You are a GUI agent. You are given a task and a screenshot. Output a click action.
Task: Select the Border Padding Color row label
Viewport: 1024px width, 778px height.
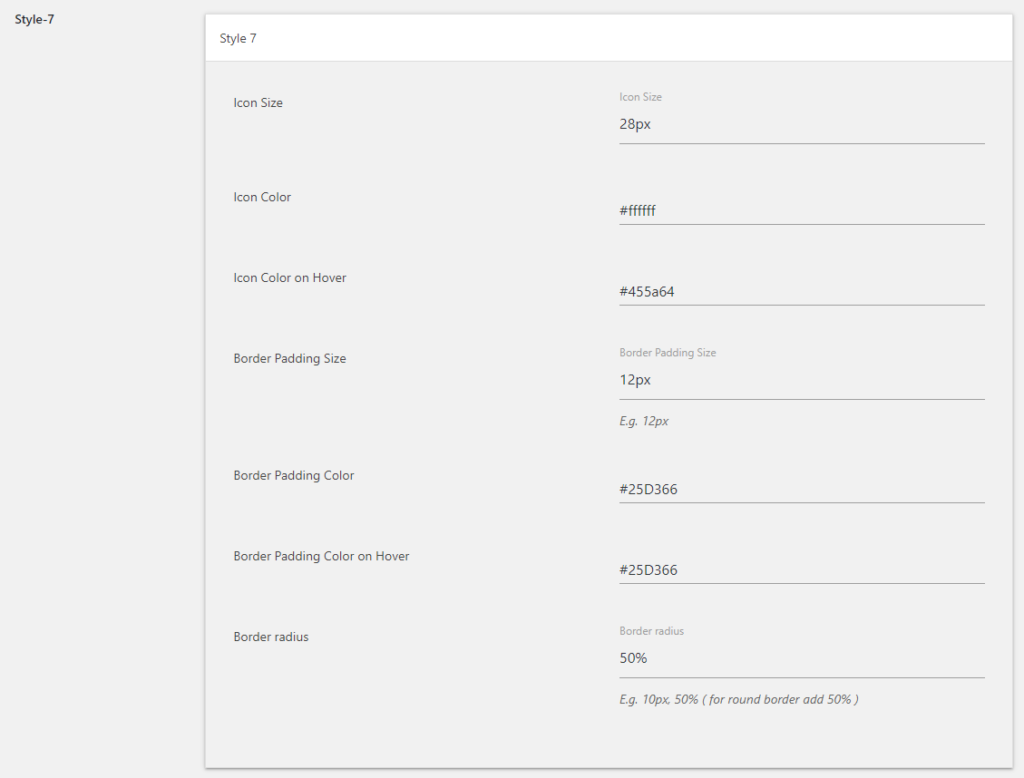(x=294, y=476)
